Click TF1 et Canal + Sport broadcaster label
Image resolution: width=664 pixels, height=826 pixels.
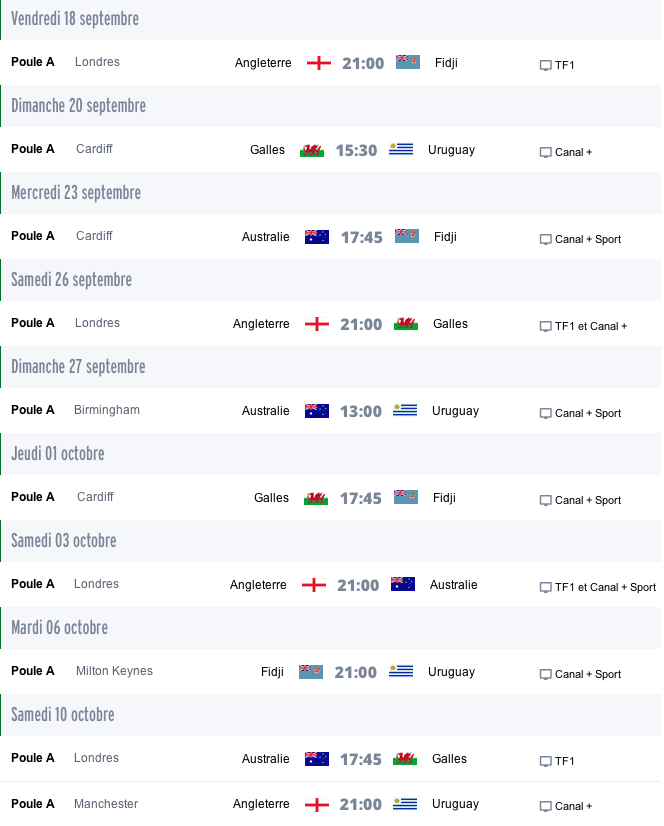coord(606,587)
